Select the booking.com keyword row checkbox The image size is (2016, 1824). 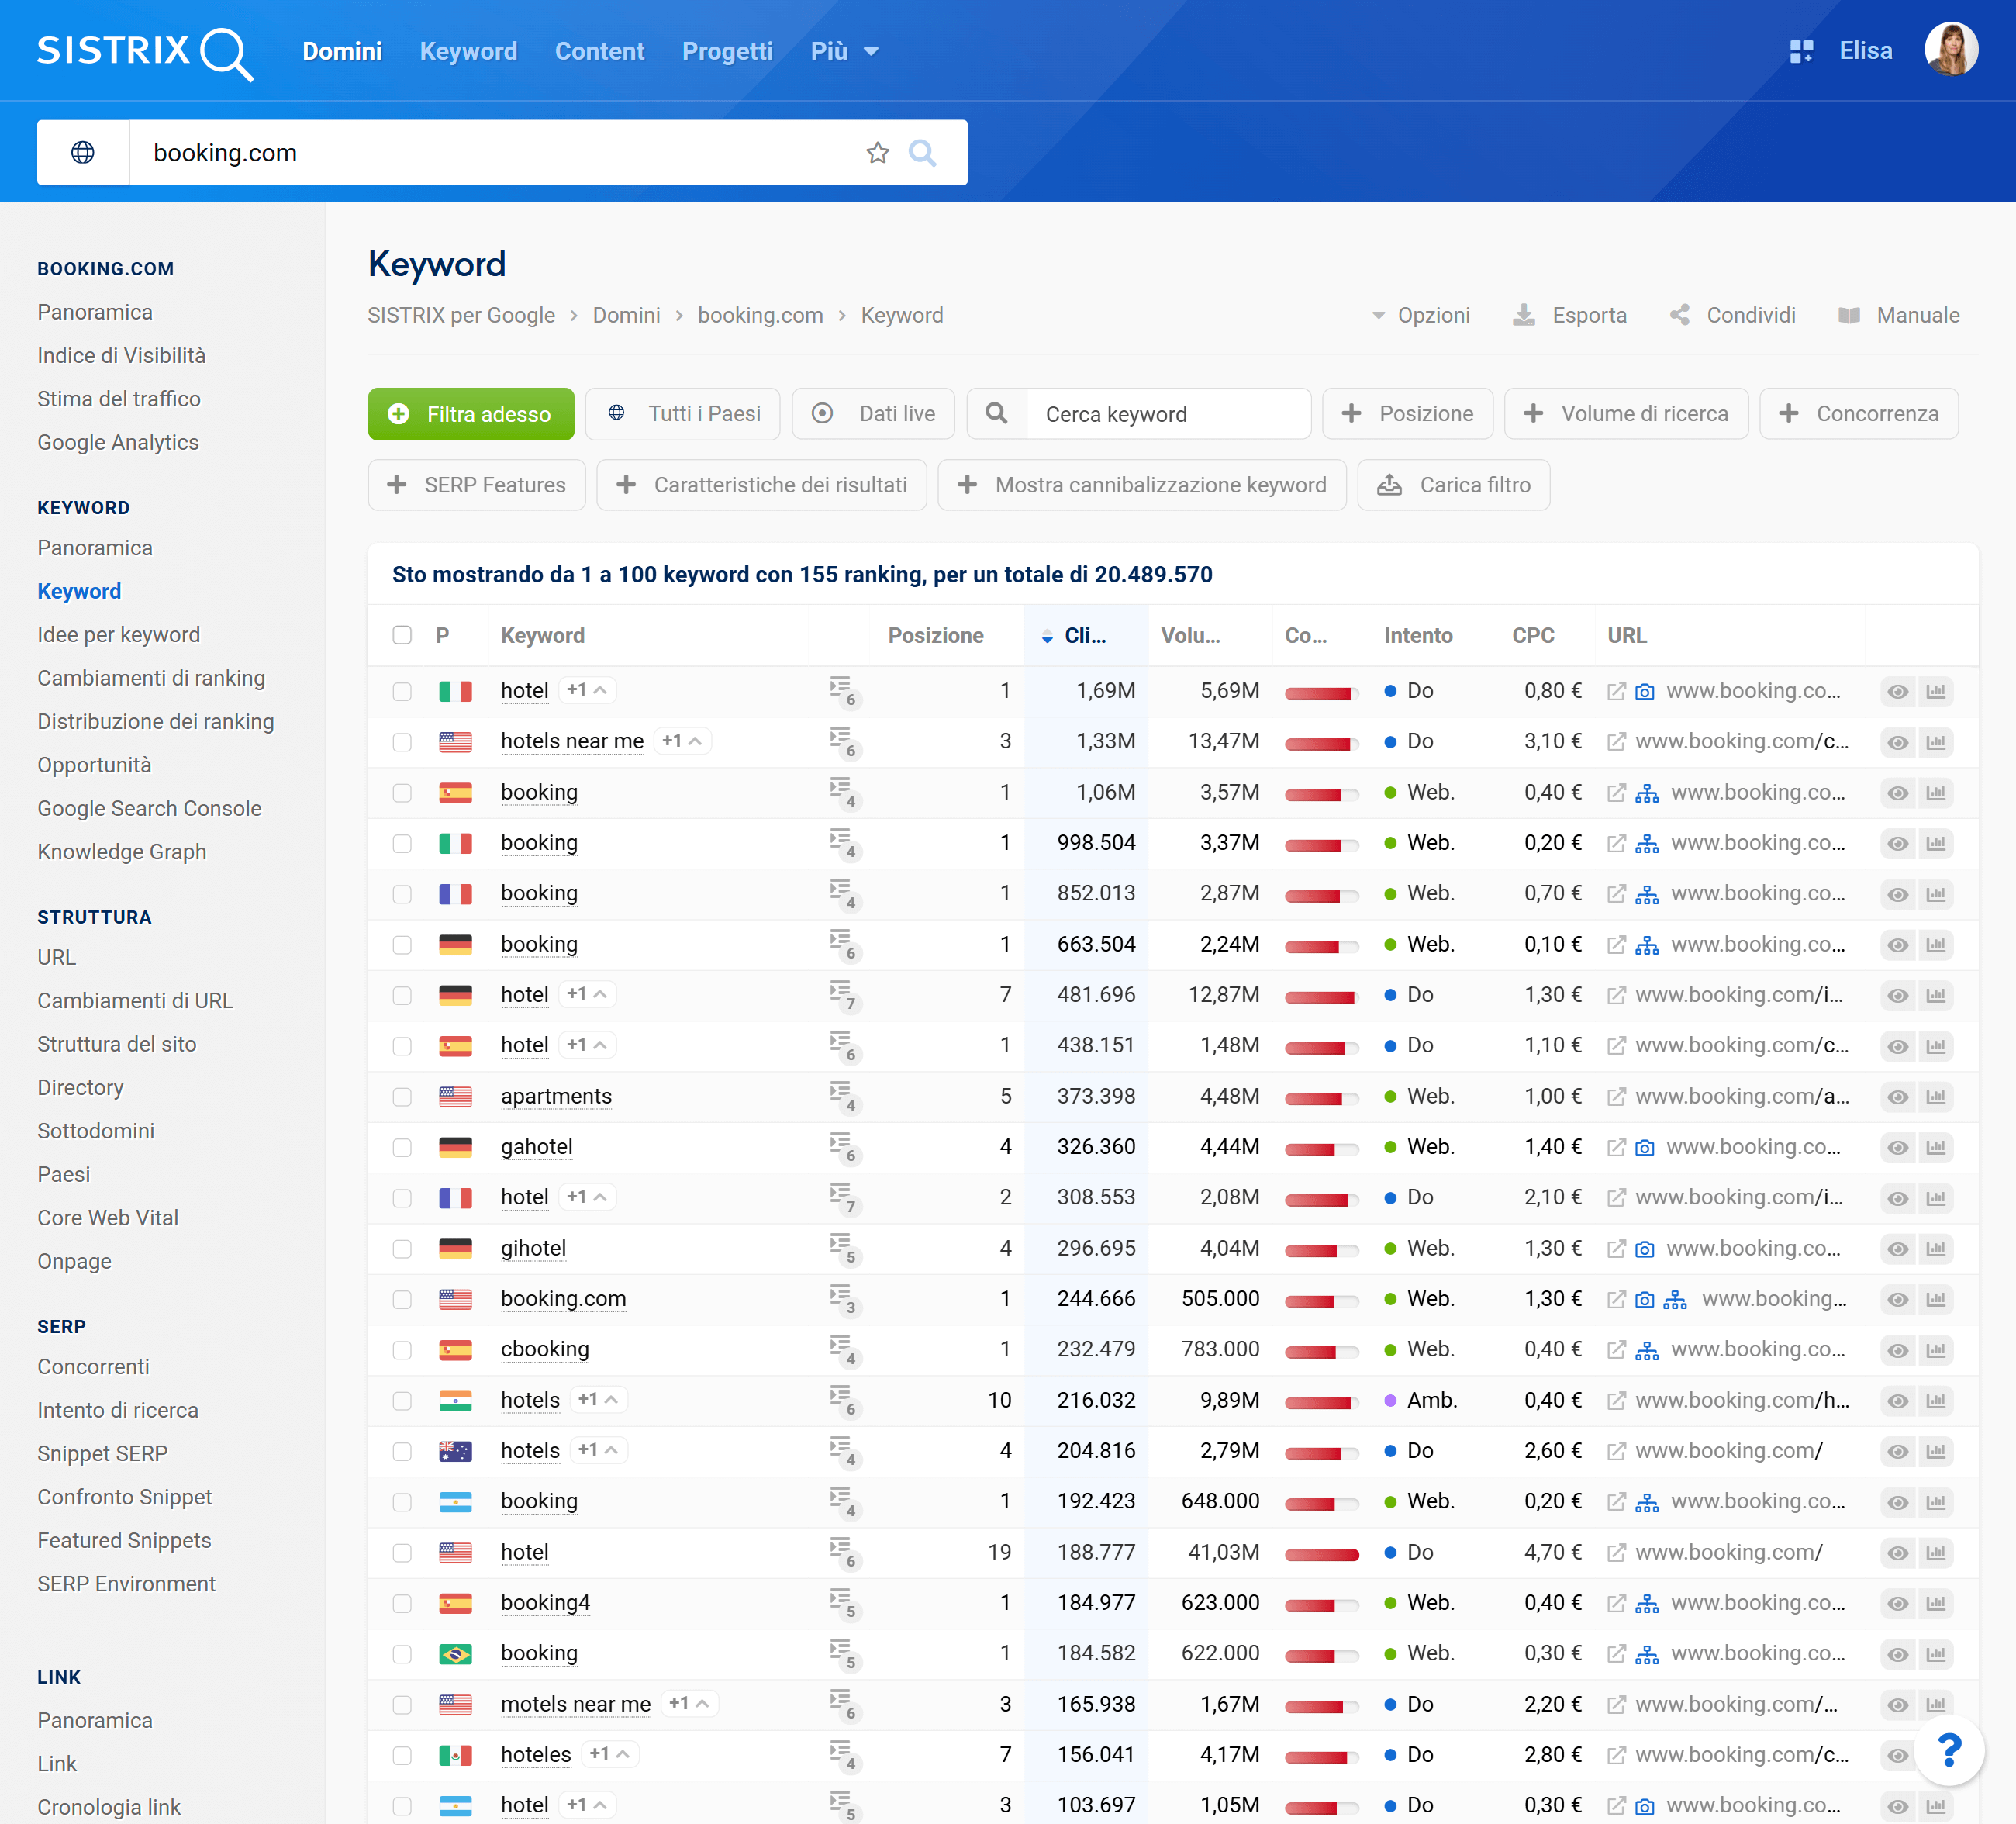pos(402,1299)
